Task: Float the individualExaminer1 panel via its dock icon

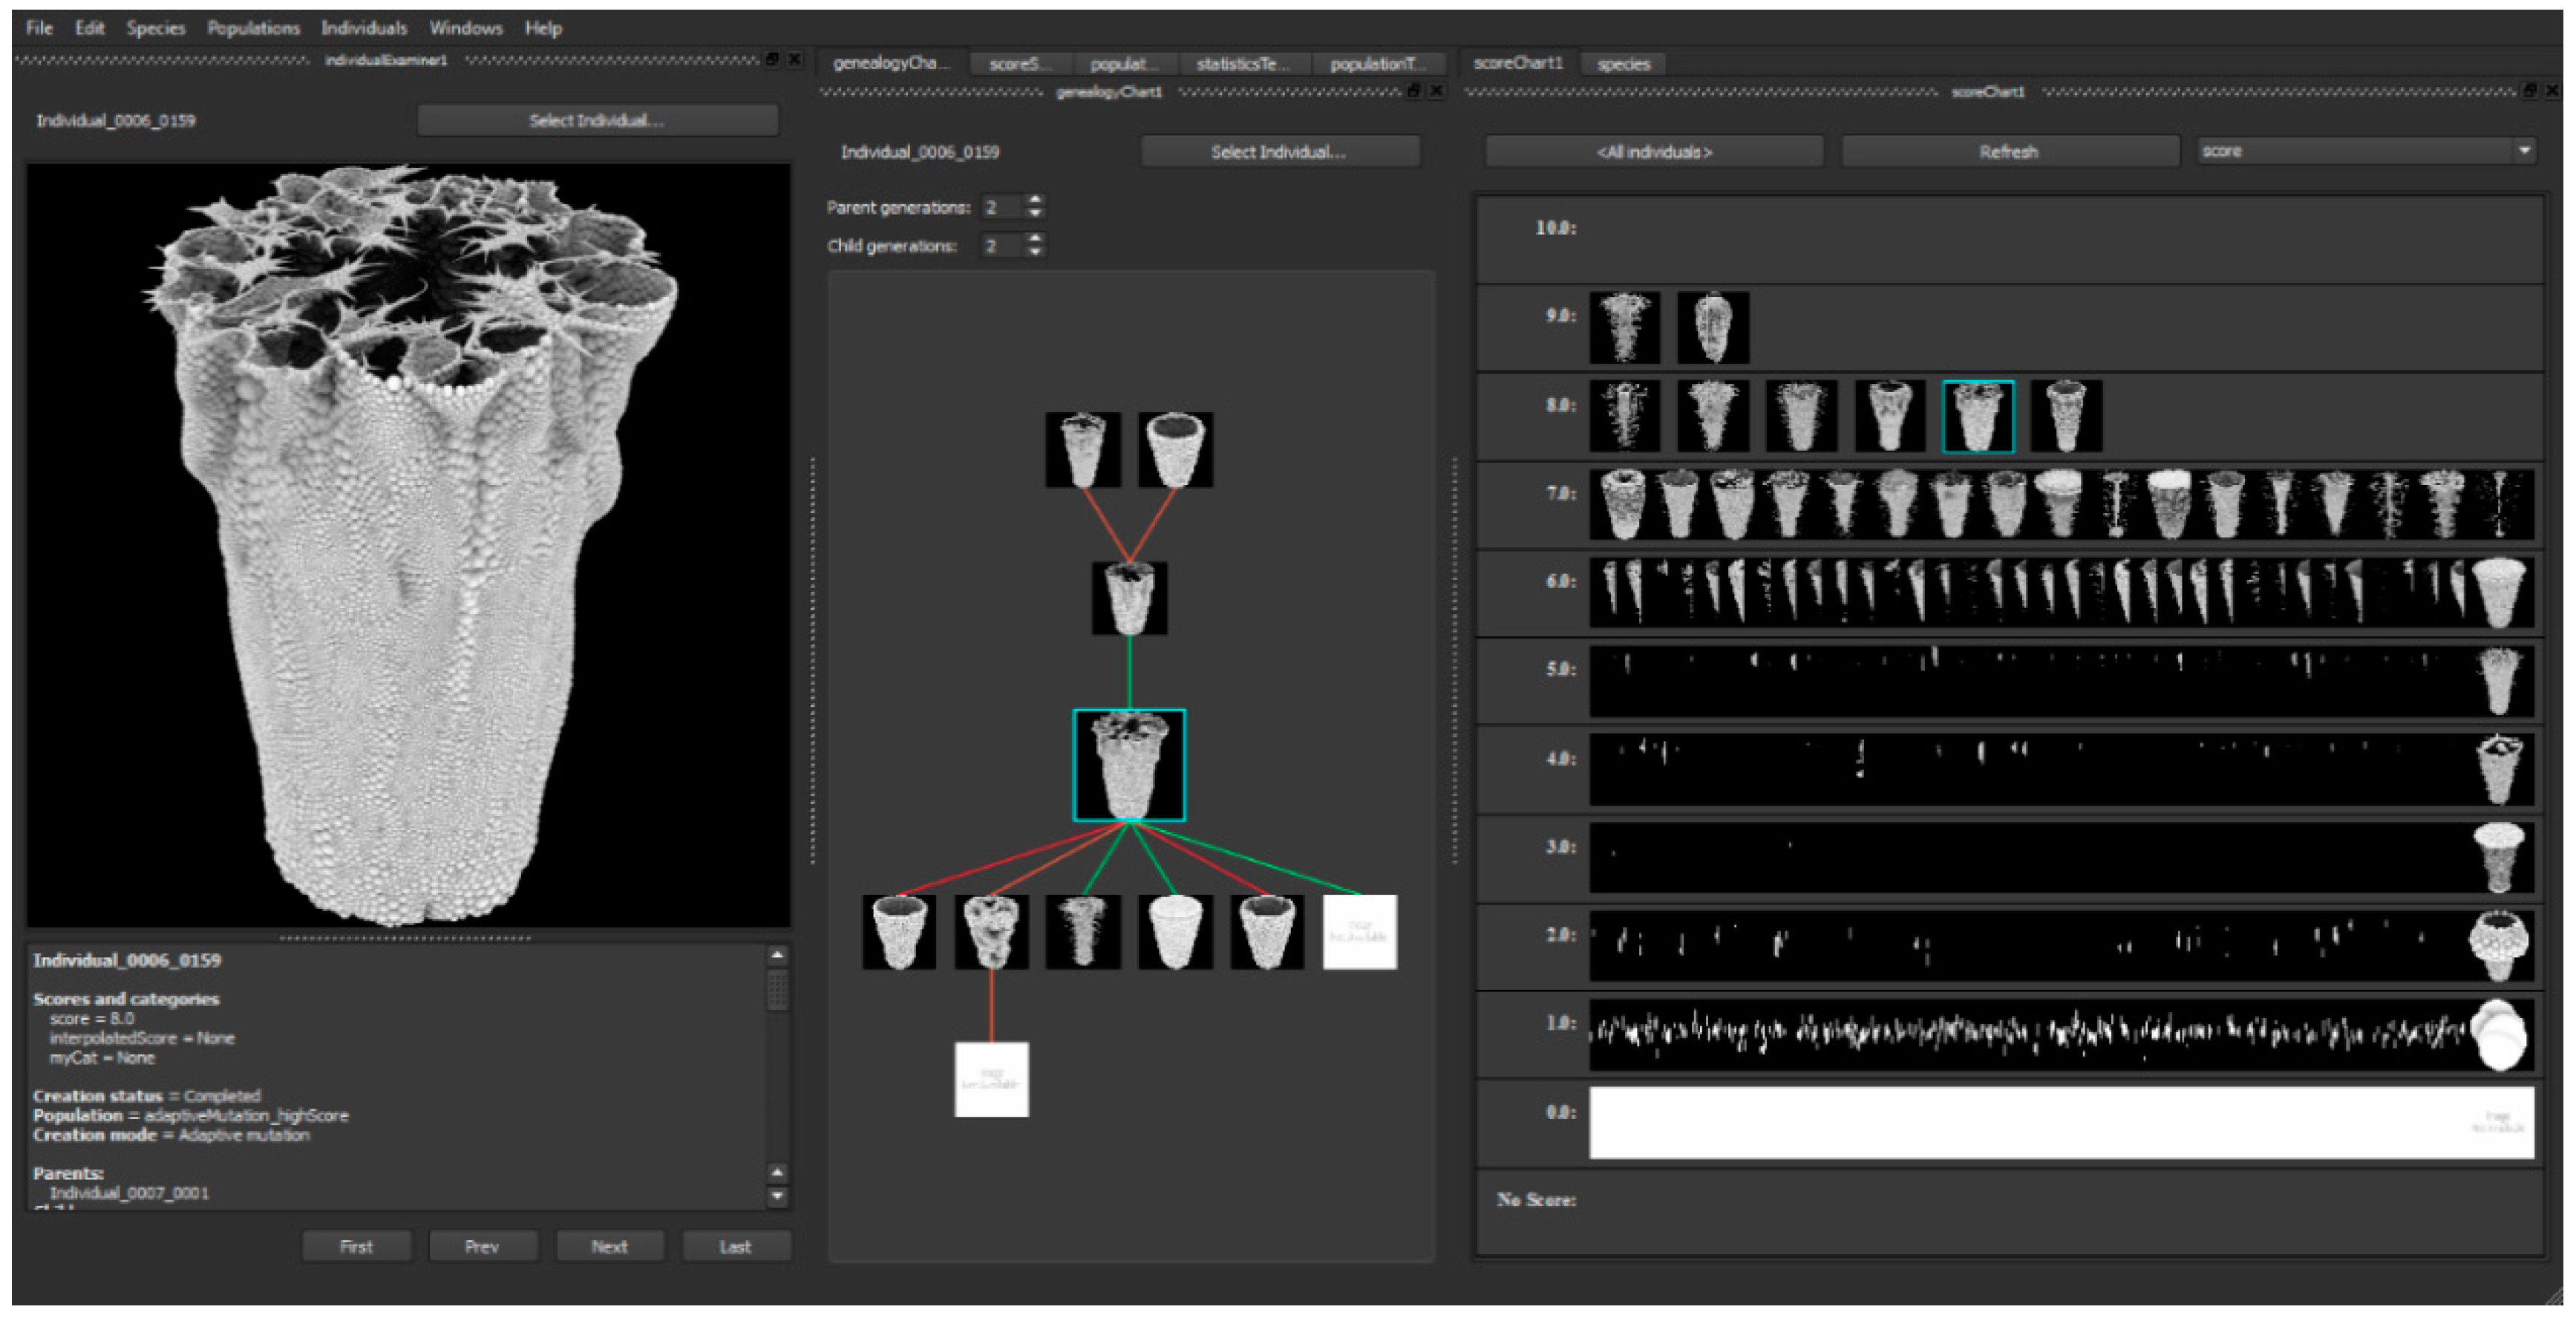Action: tap(772, 60)
